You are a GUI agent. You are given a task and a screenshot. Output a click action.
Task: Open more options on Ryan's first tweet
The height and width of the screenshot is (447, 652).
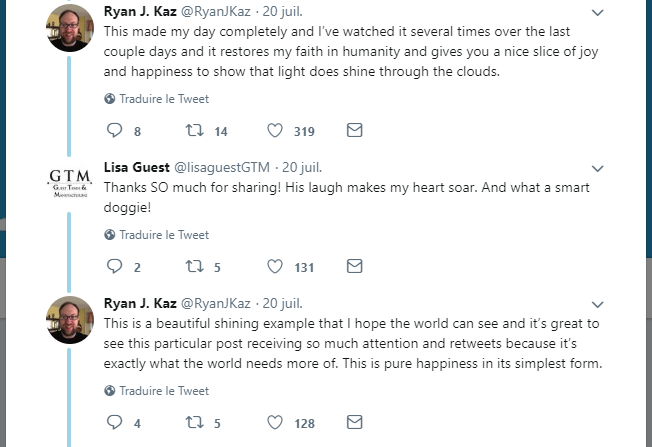(x=598, y=13)
